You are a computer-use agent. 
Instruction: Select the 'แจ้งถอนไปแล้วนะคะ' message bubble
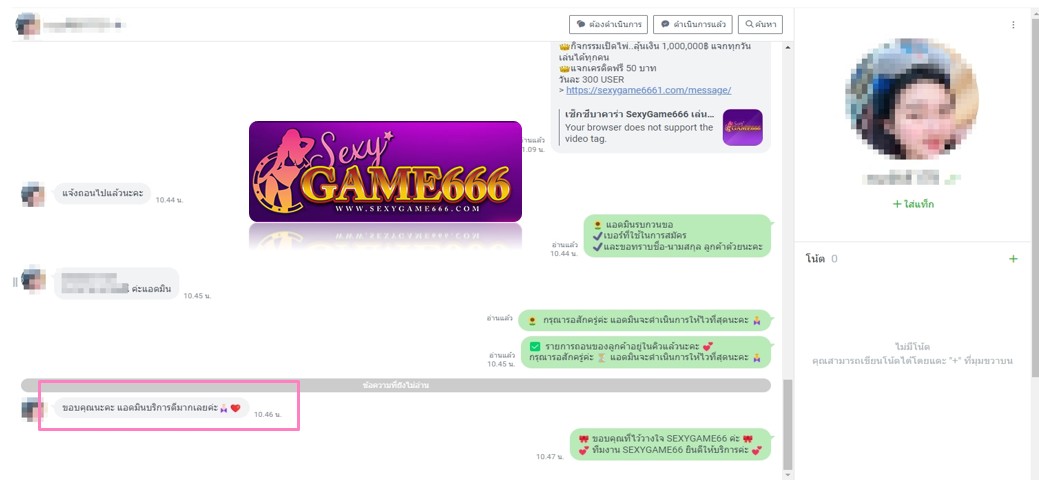[102, 194]
